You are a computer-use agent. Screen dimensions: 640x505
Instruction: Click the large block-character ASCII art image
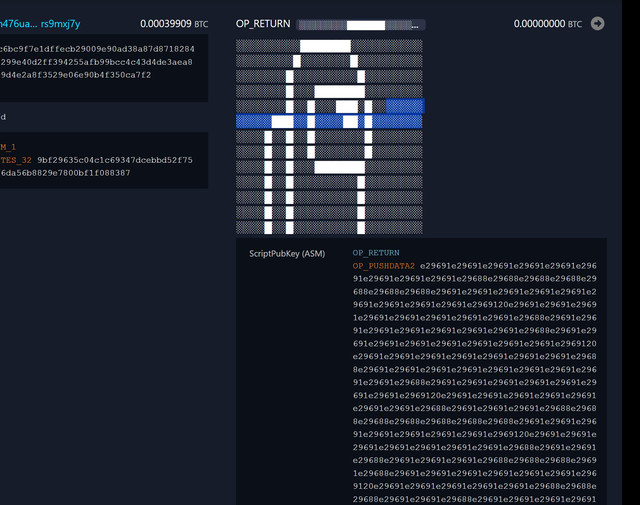tap(330, 137)
